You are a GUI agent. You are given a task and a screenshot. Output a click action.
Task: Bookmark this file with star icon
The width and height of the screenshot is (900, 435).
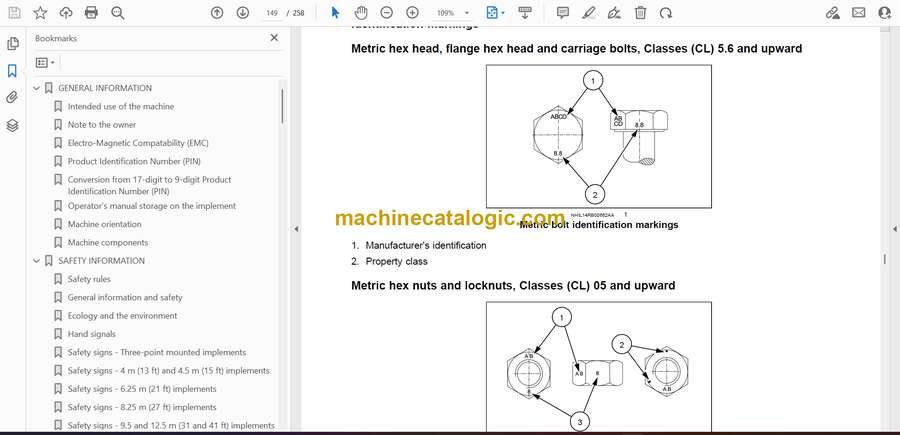pos(40,13)
